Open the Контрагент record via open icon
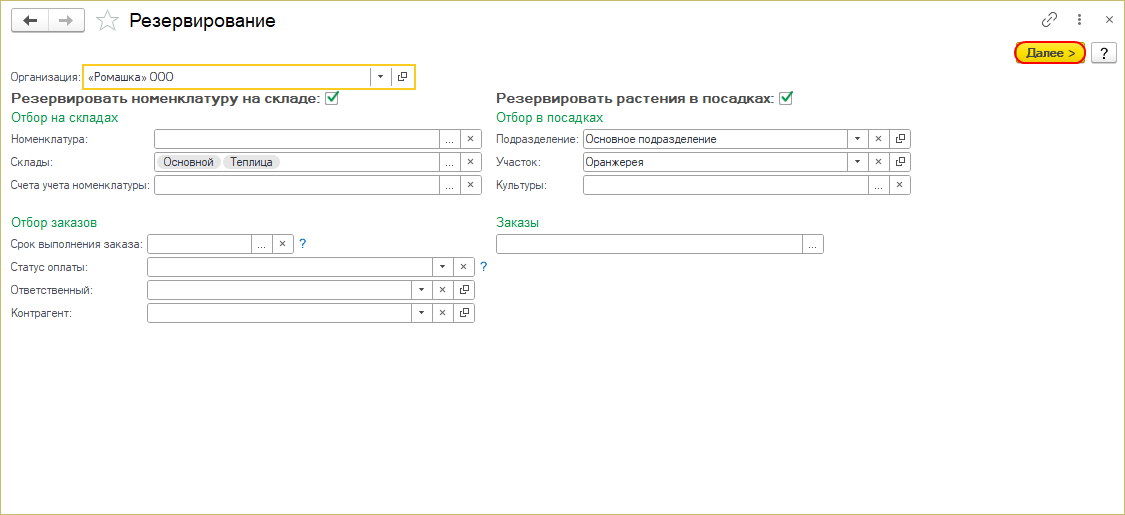 463,313
